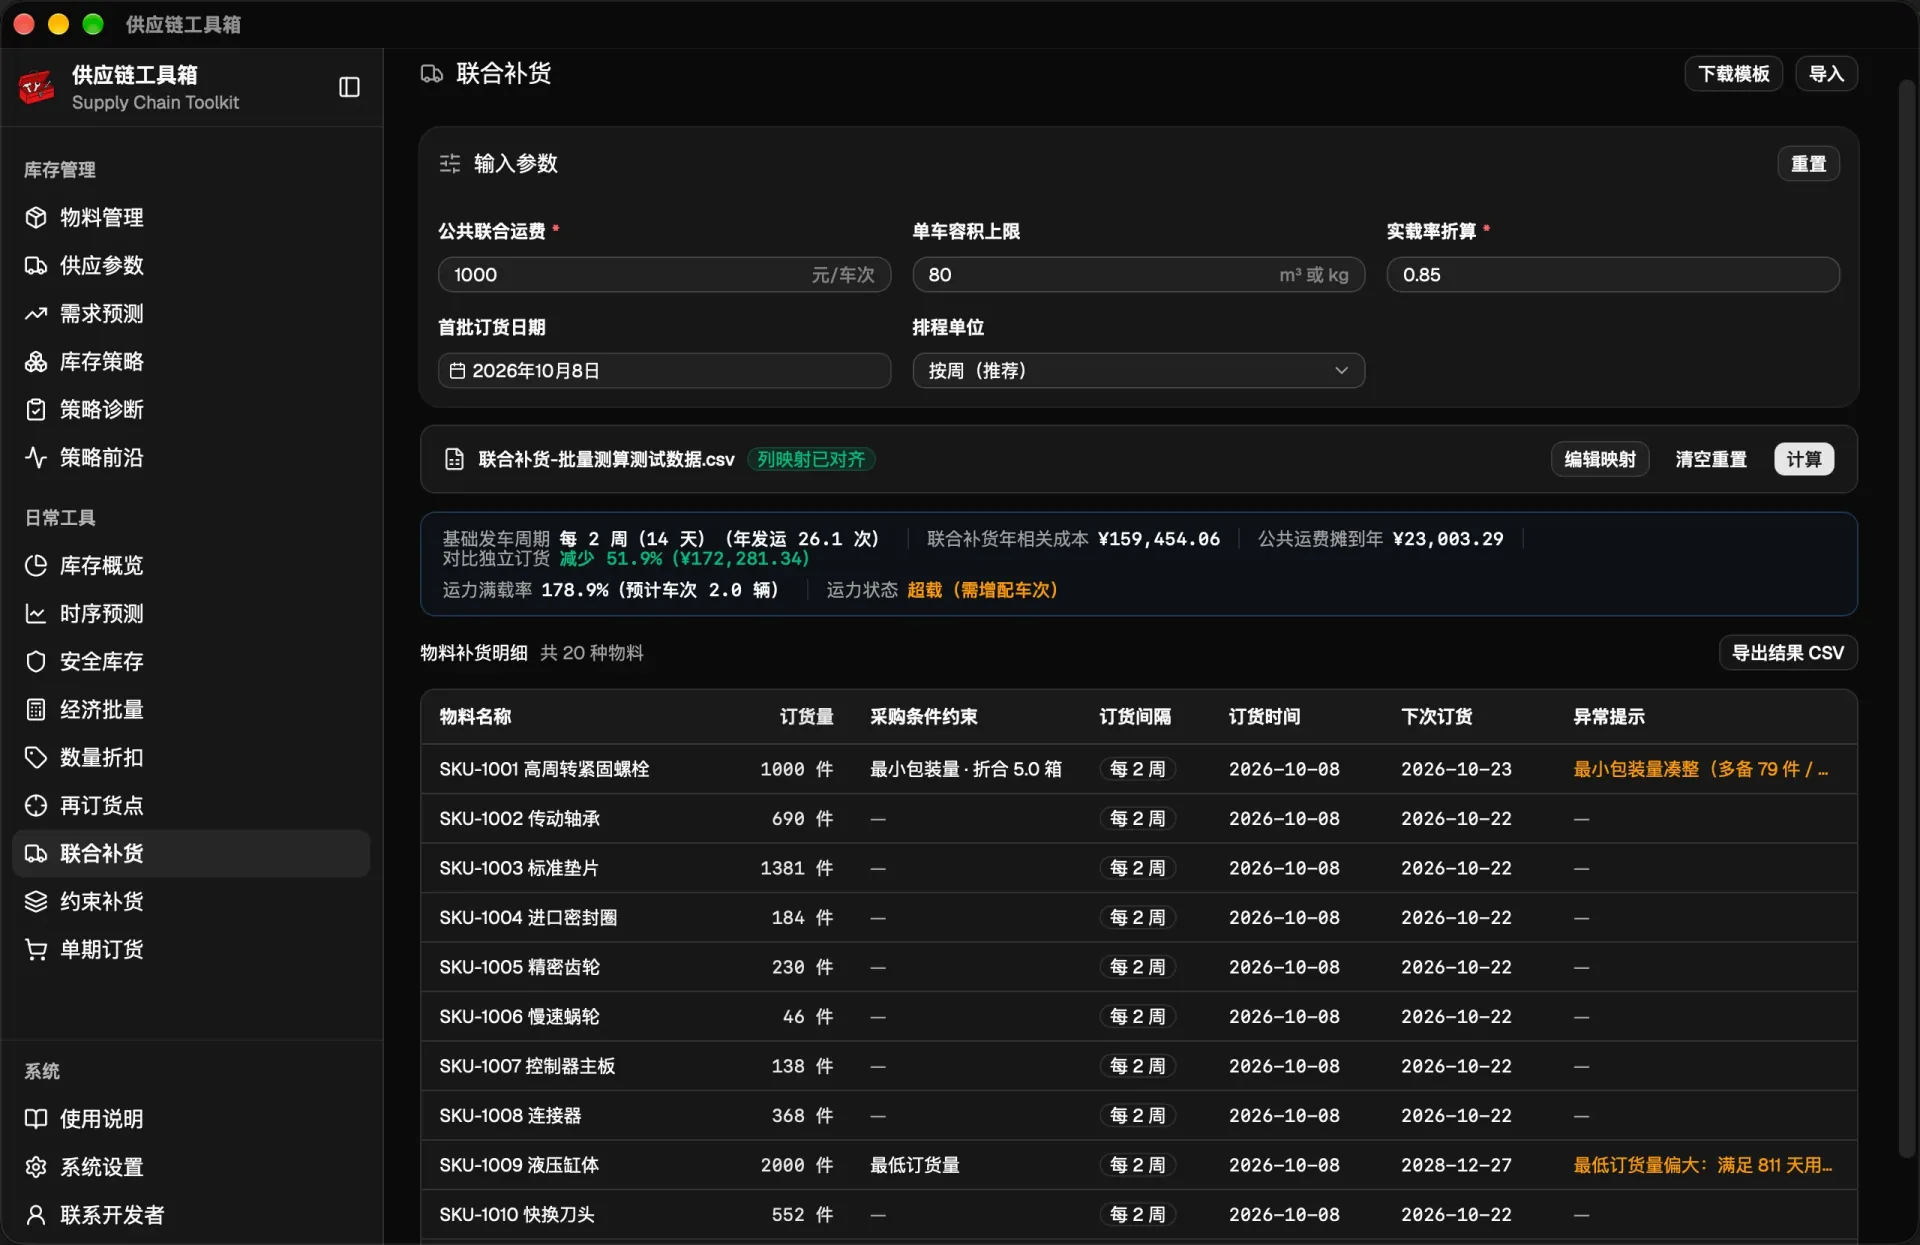The width and height of the screenshot is (1920, 1245).
Task: Open 库存策略 section
Action: point(191,361)
